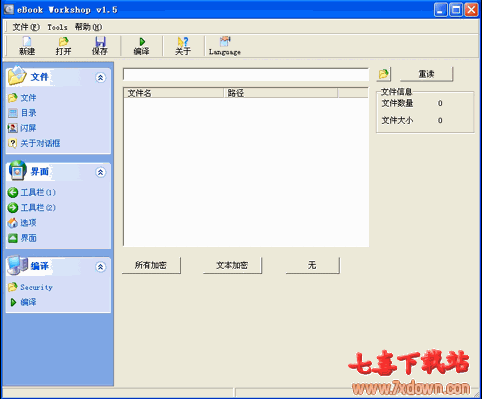
Task: Maximize the eBook Workshop window
Action: click(x=456, y=10)
